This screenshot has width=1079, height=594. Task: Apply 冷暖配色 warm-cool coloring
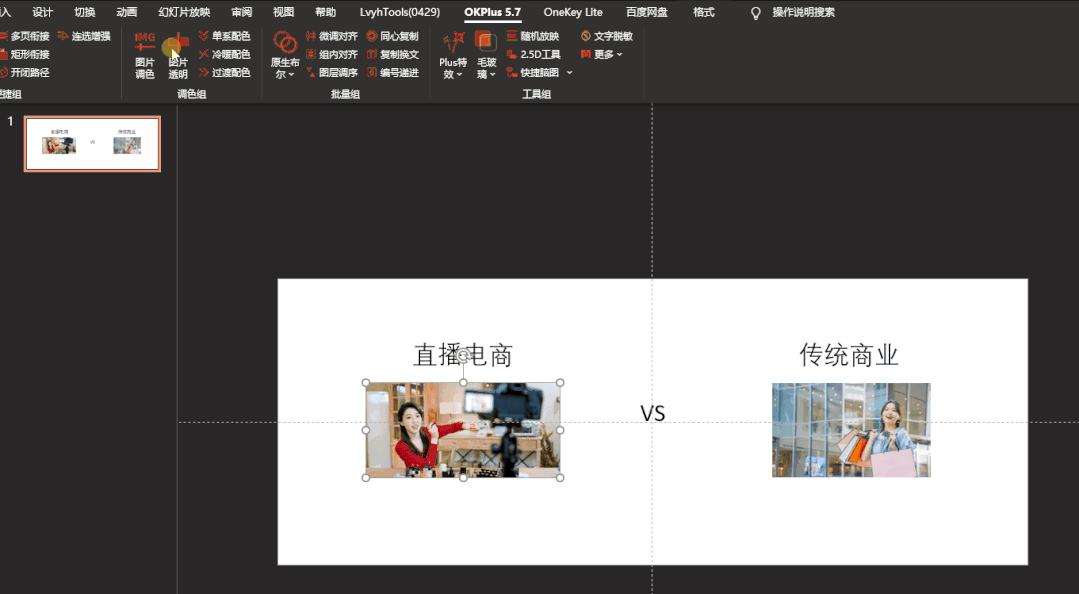(x=225, y=54)
